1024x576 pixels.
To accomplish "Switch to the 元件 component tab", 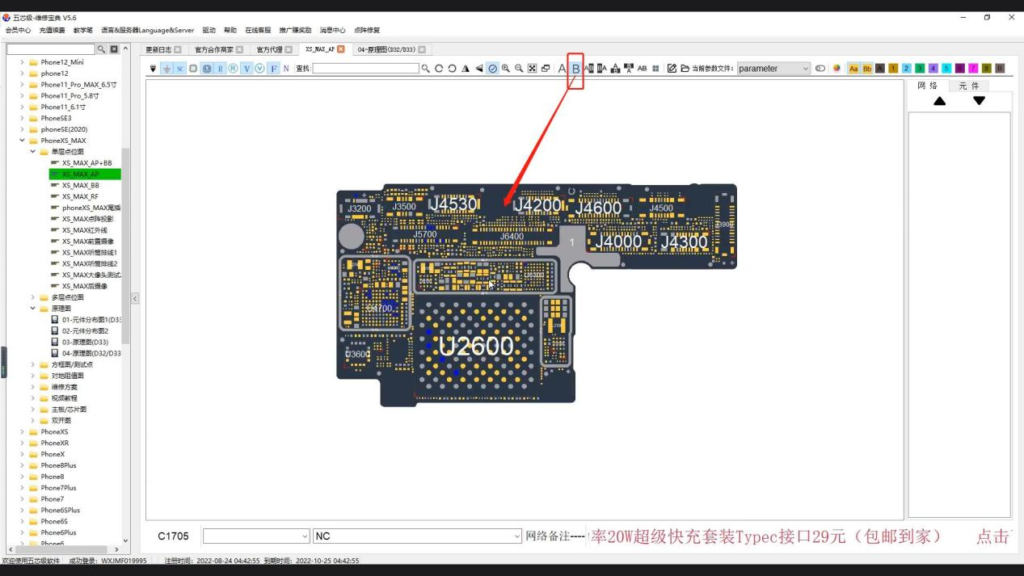I will coord(968,86).
